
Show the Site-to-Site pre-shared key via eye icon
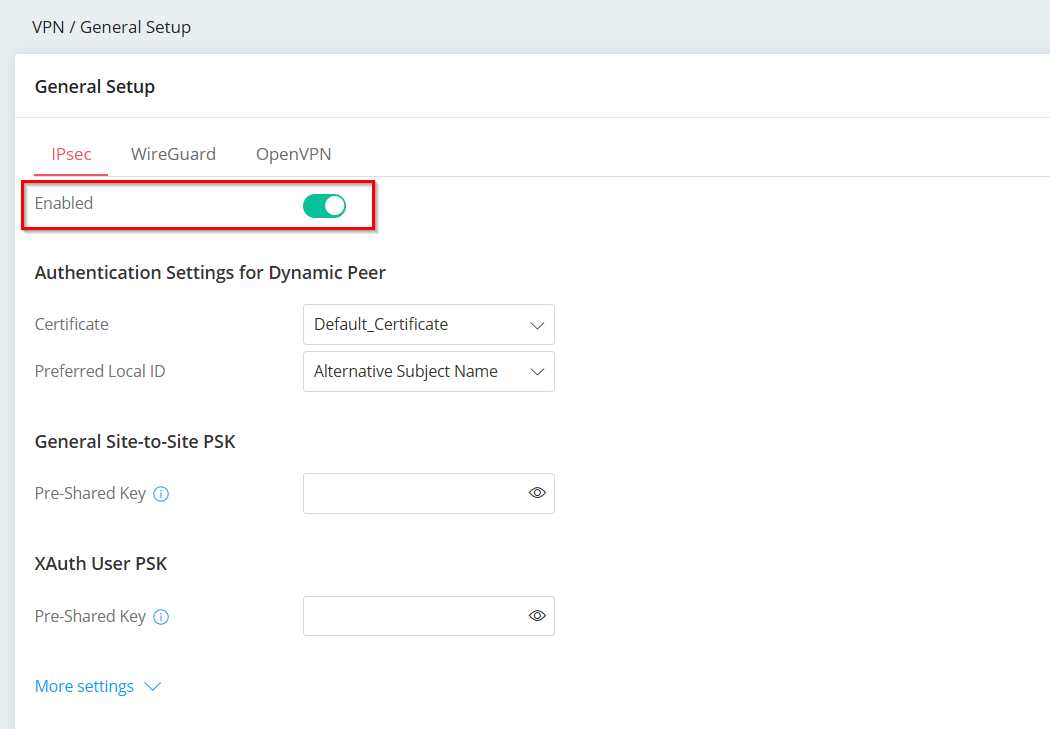[x=537, y=493]
